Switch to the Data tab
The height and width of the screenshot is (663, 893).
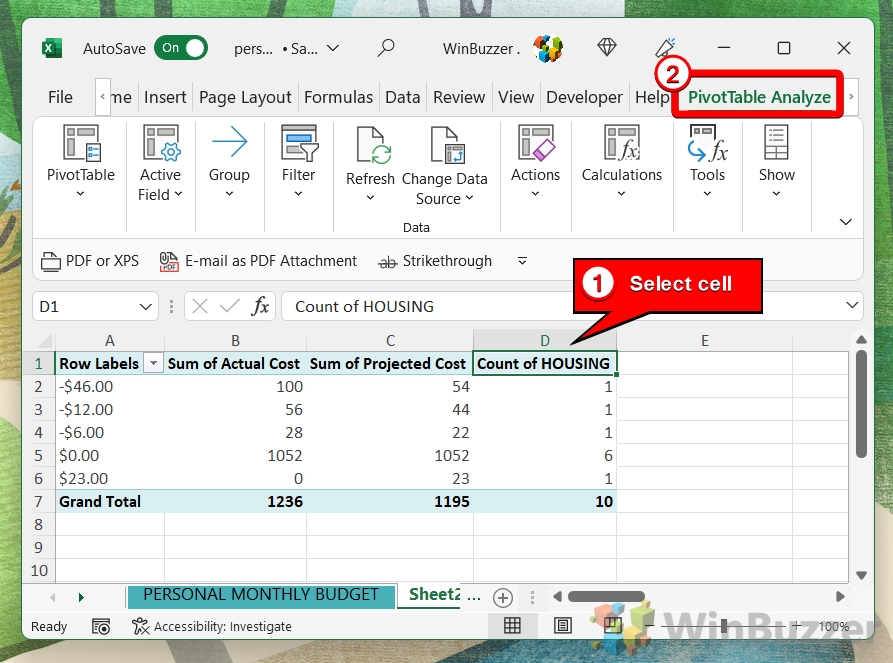[403, 97]
